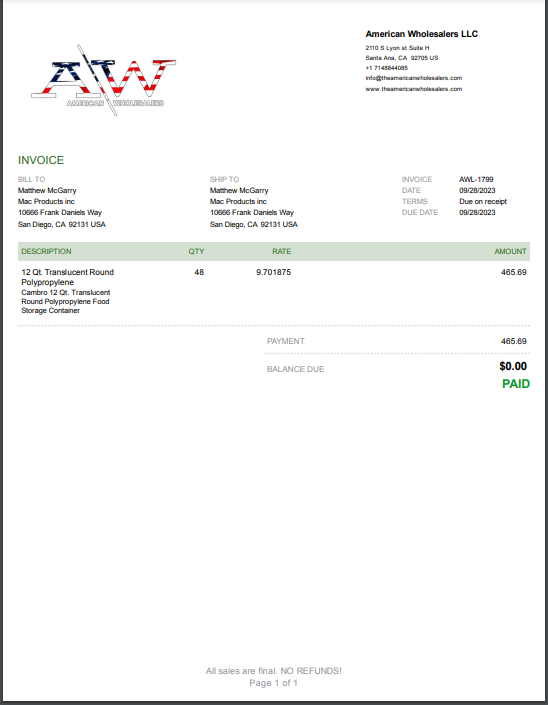Click the invoice number AWL-1799

point(476,179)
